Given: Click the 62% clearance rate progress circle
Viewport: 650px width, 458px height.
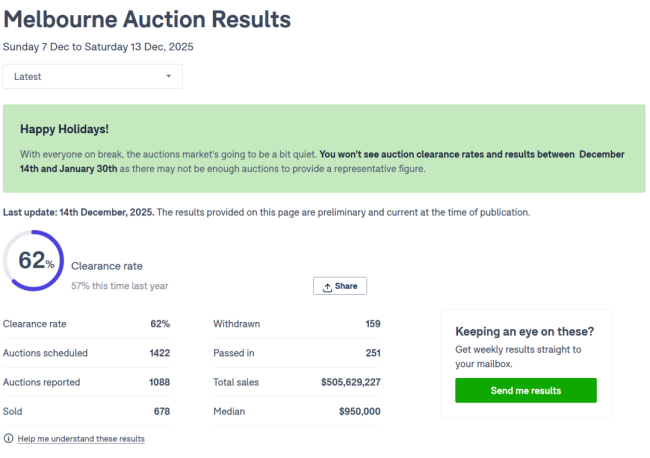Looking at the screenshot, I should coord(34,261).
